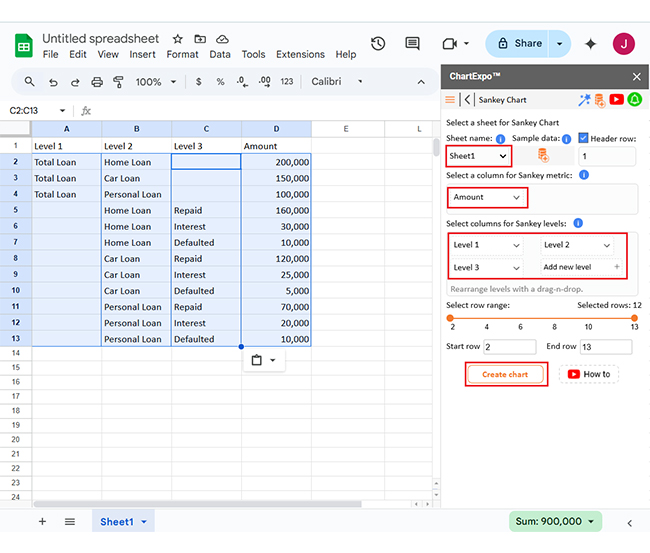The width and height of the screenshot is (650, 553).
Task: Open version history clock icon
Action: coord(378,44)
